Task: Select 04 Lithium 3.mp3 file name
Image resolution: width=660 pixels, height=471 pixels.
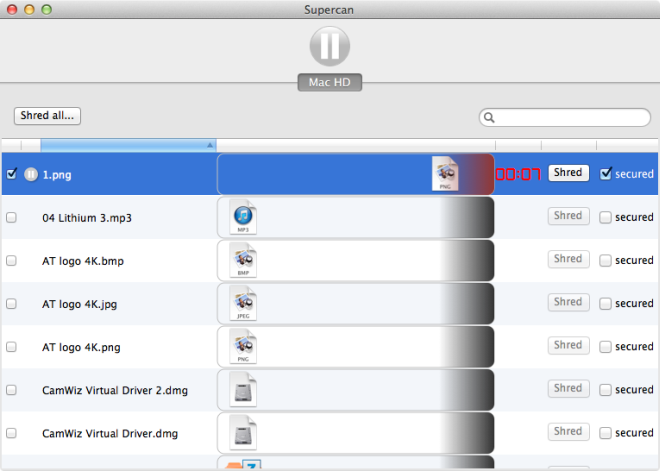Action: (87, 218)
